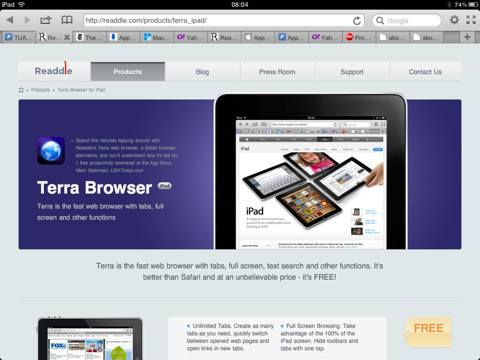The width and height of the screenshot is (480, 360).
Task: Switch to the App... tab beside the The... tab
Action: click(124, 37)
